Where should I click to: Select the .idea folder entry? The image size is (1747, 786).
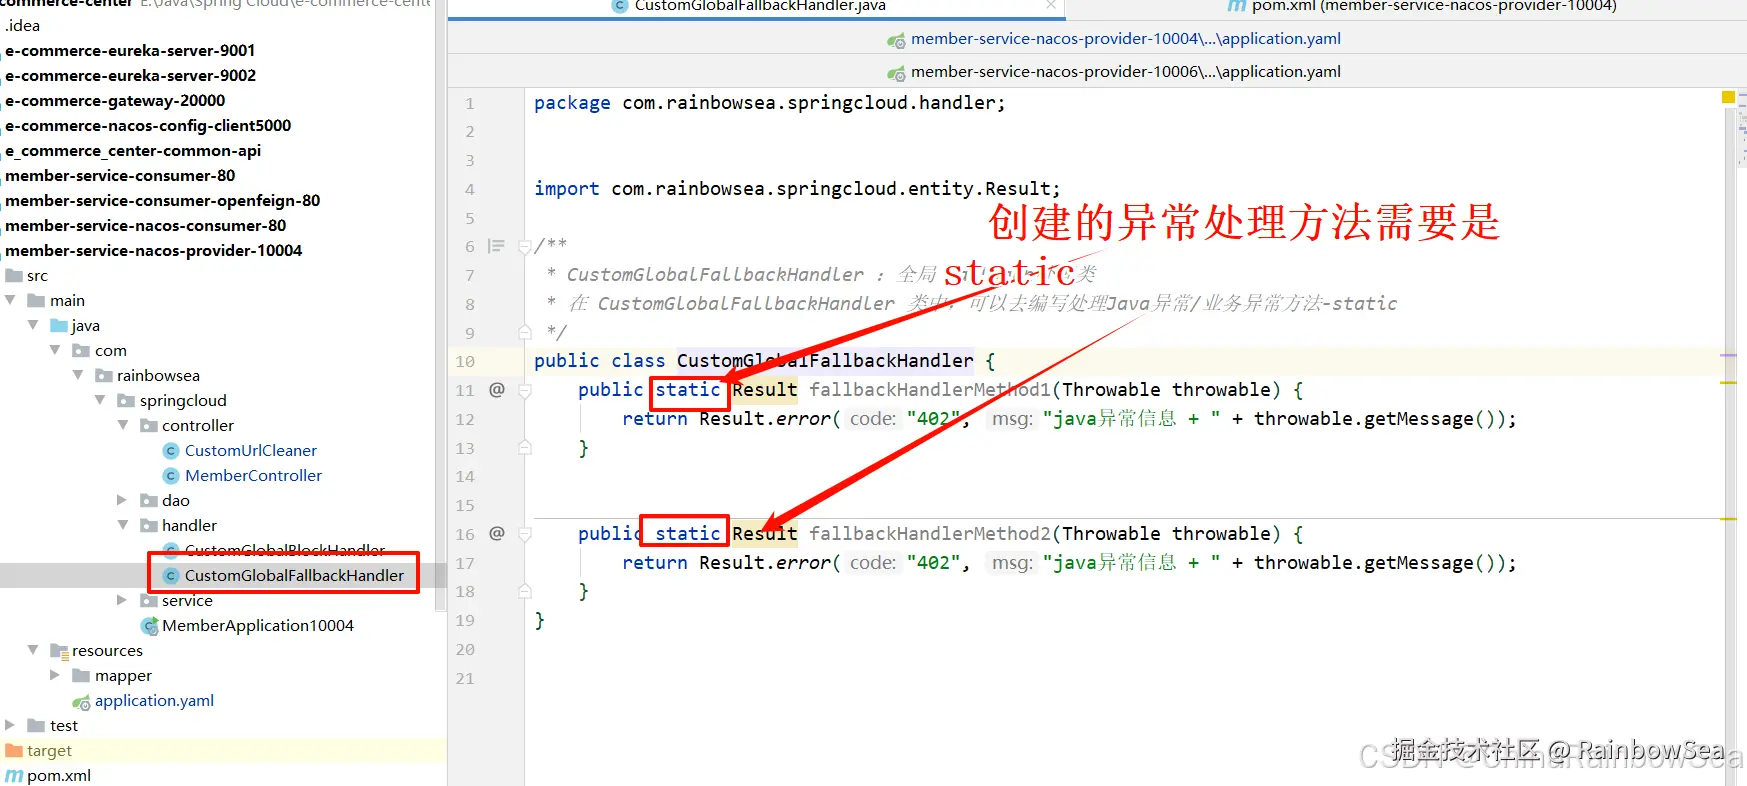pos(22,26)
